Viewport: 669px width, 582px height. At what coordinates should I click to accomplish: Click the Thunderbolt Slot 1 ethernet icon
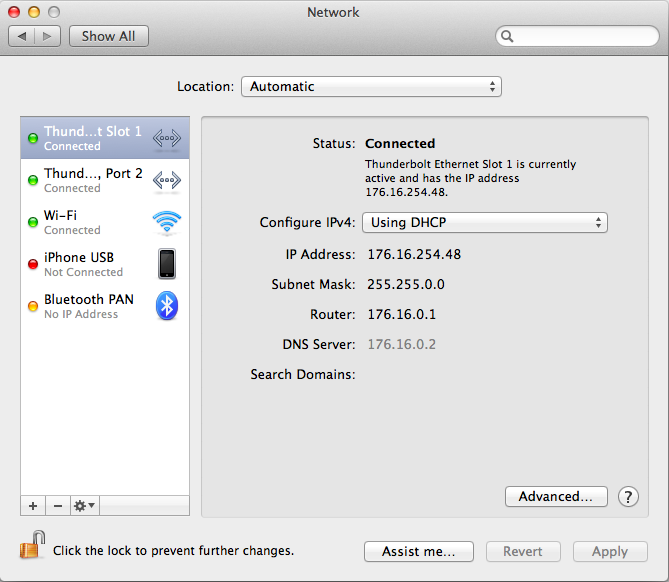point(167,138)
